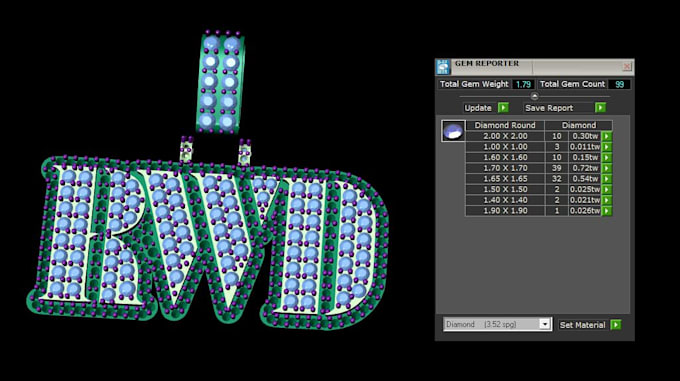
Task: Select the 1.70 X 1.70 size cell
Action: click(x=505, y=168)
